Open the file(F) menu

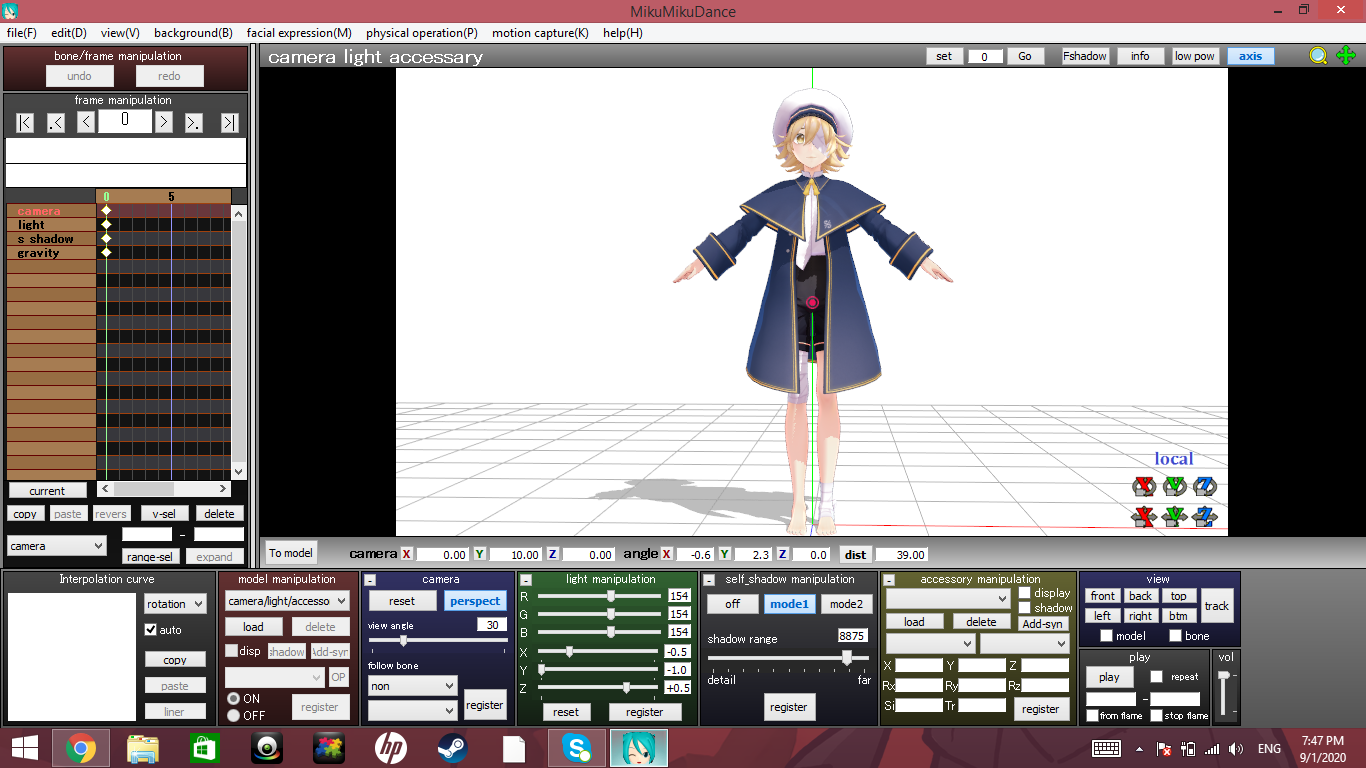[x=21, y=33]
